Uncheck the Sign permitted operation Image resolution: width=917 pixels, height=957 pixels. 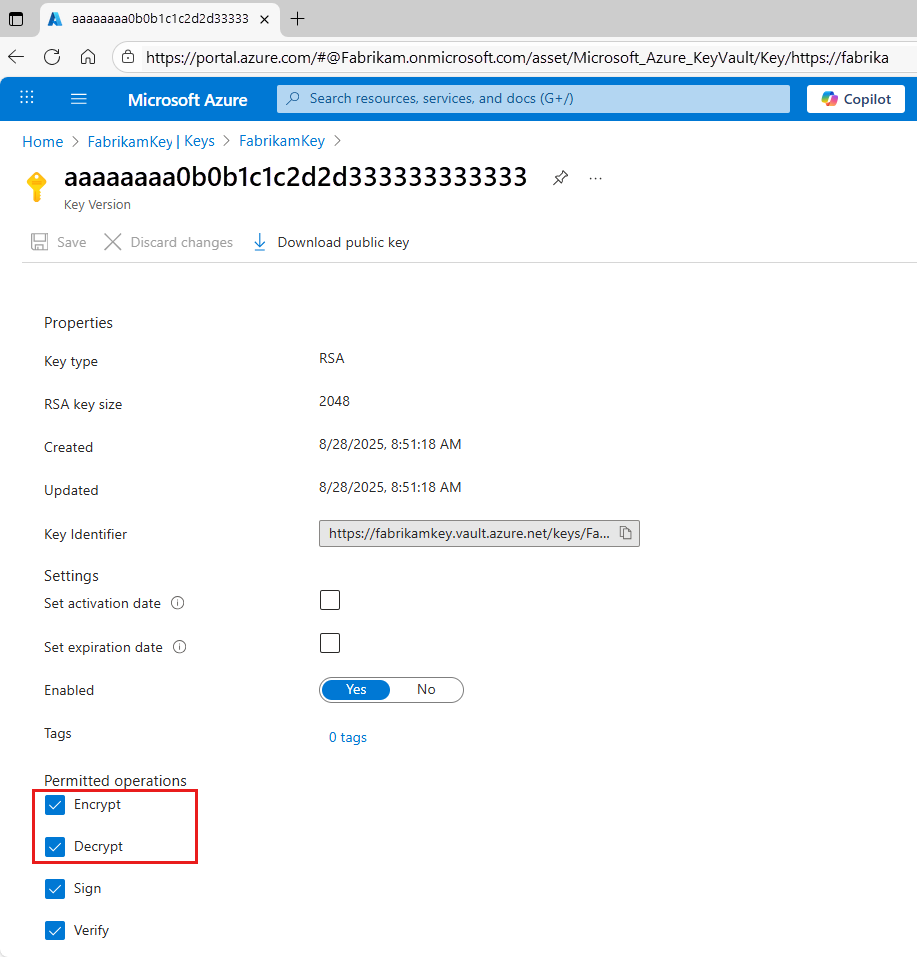click(54, 888)
